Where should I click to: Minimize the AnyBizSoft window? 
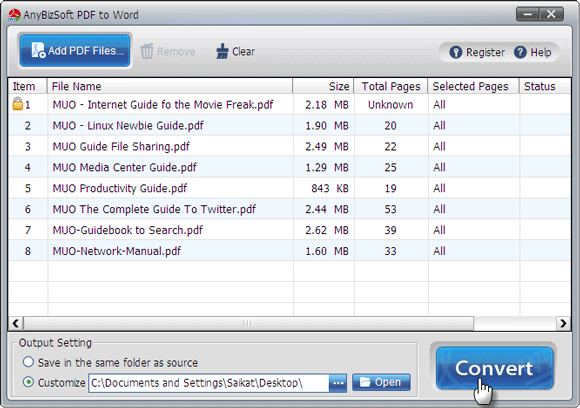point(528,14)
